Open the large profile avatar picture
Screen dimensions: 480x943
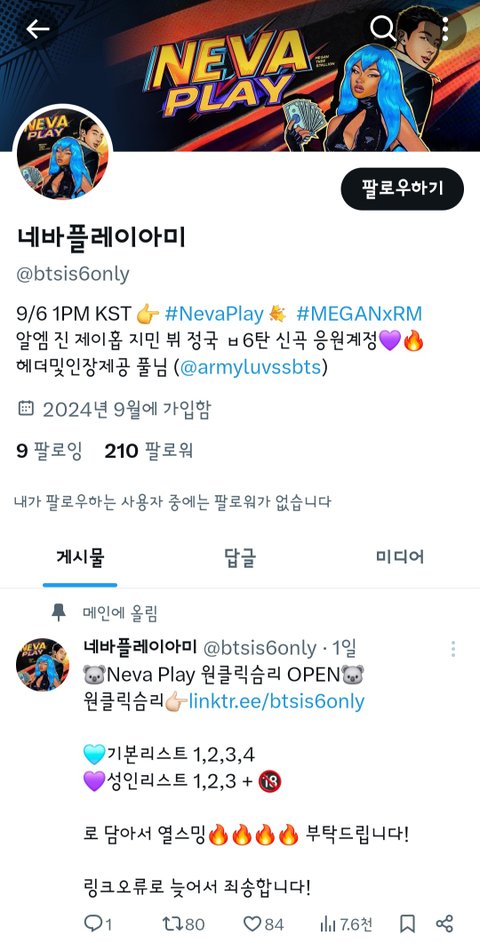[x=63, y=155]
